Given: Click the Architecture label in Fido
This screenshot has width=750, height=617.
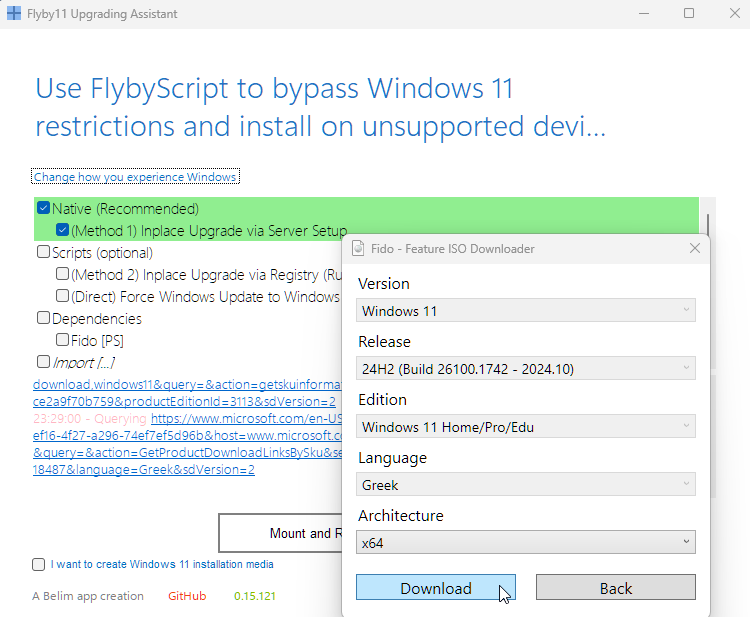Looking at the screenshot, I should (401, 516).
